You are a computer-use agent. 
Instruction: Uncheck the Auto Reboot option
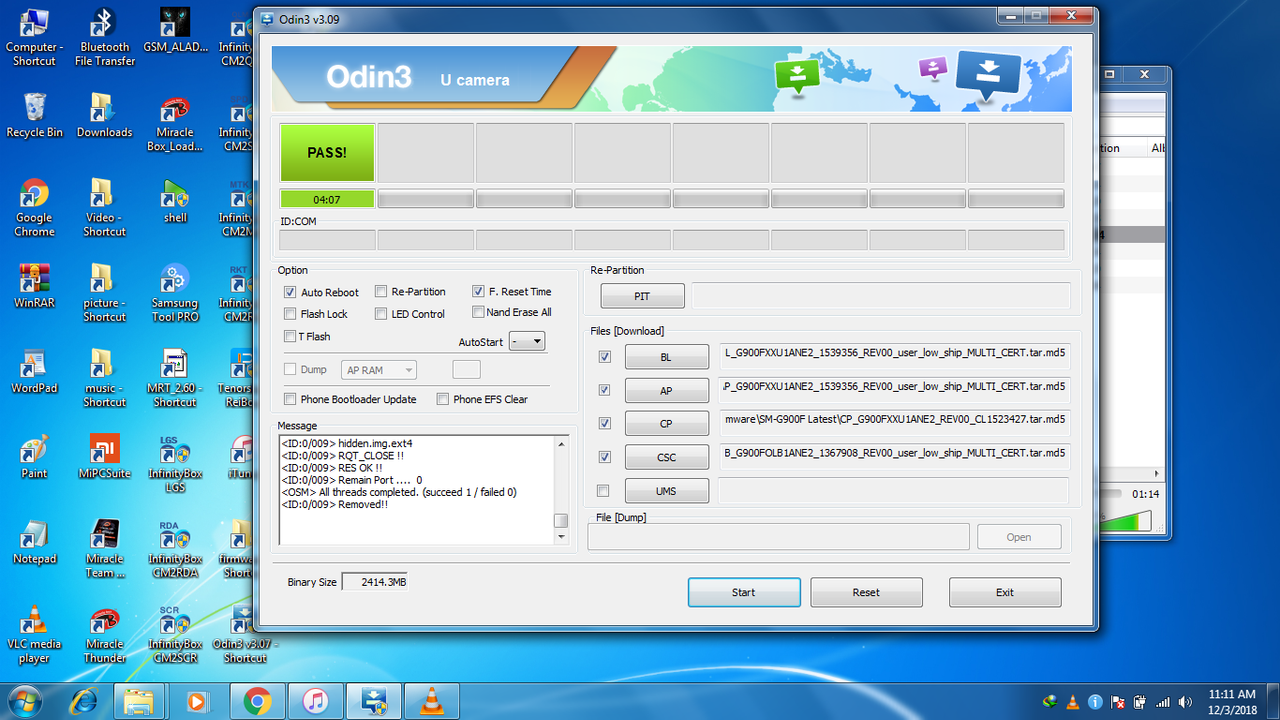coord(290,292)
